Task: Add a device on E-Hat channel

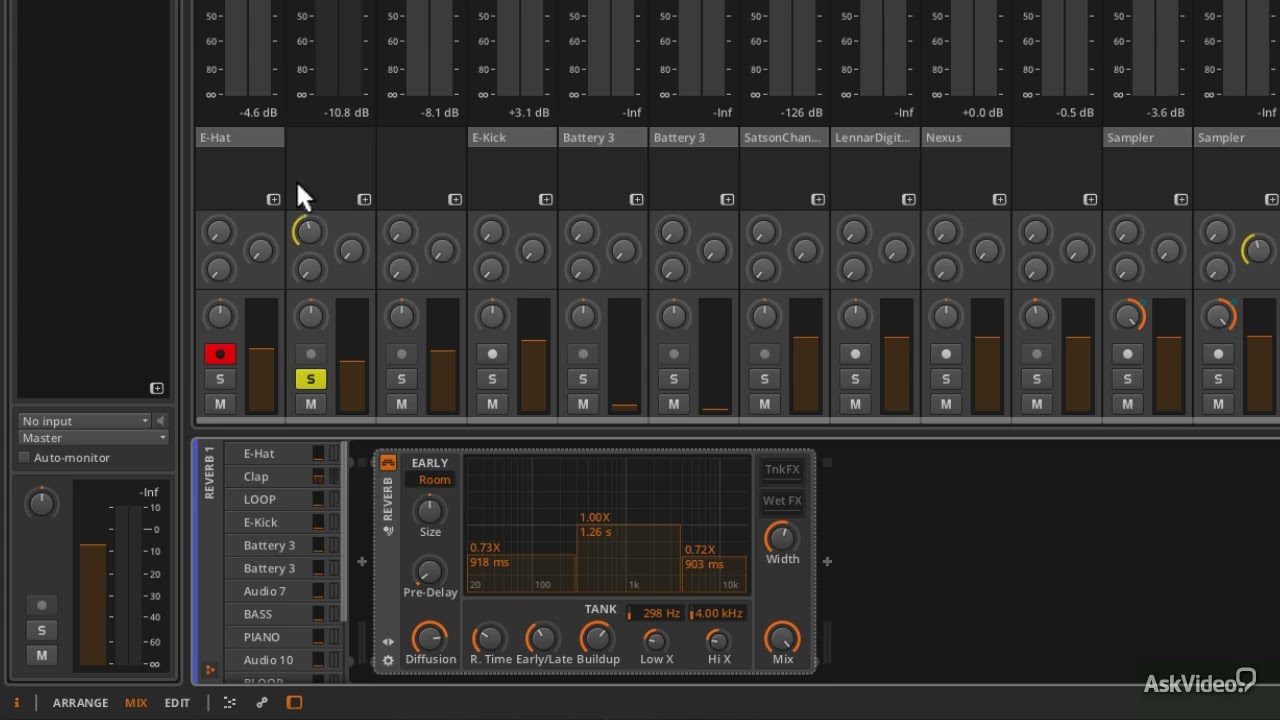Action: [273, 200]
